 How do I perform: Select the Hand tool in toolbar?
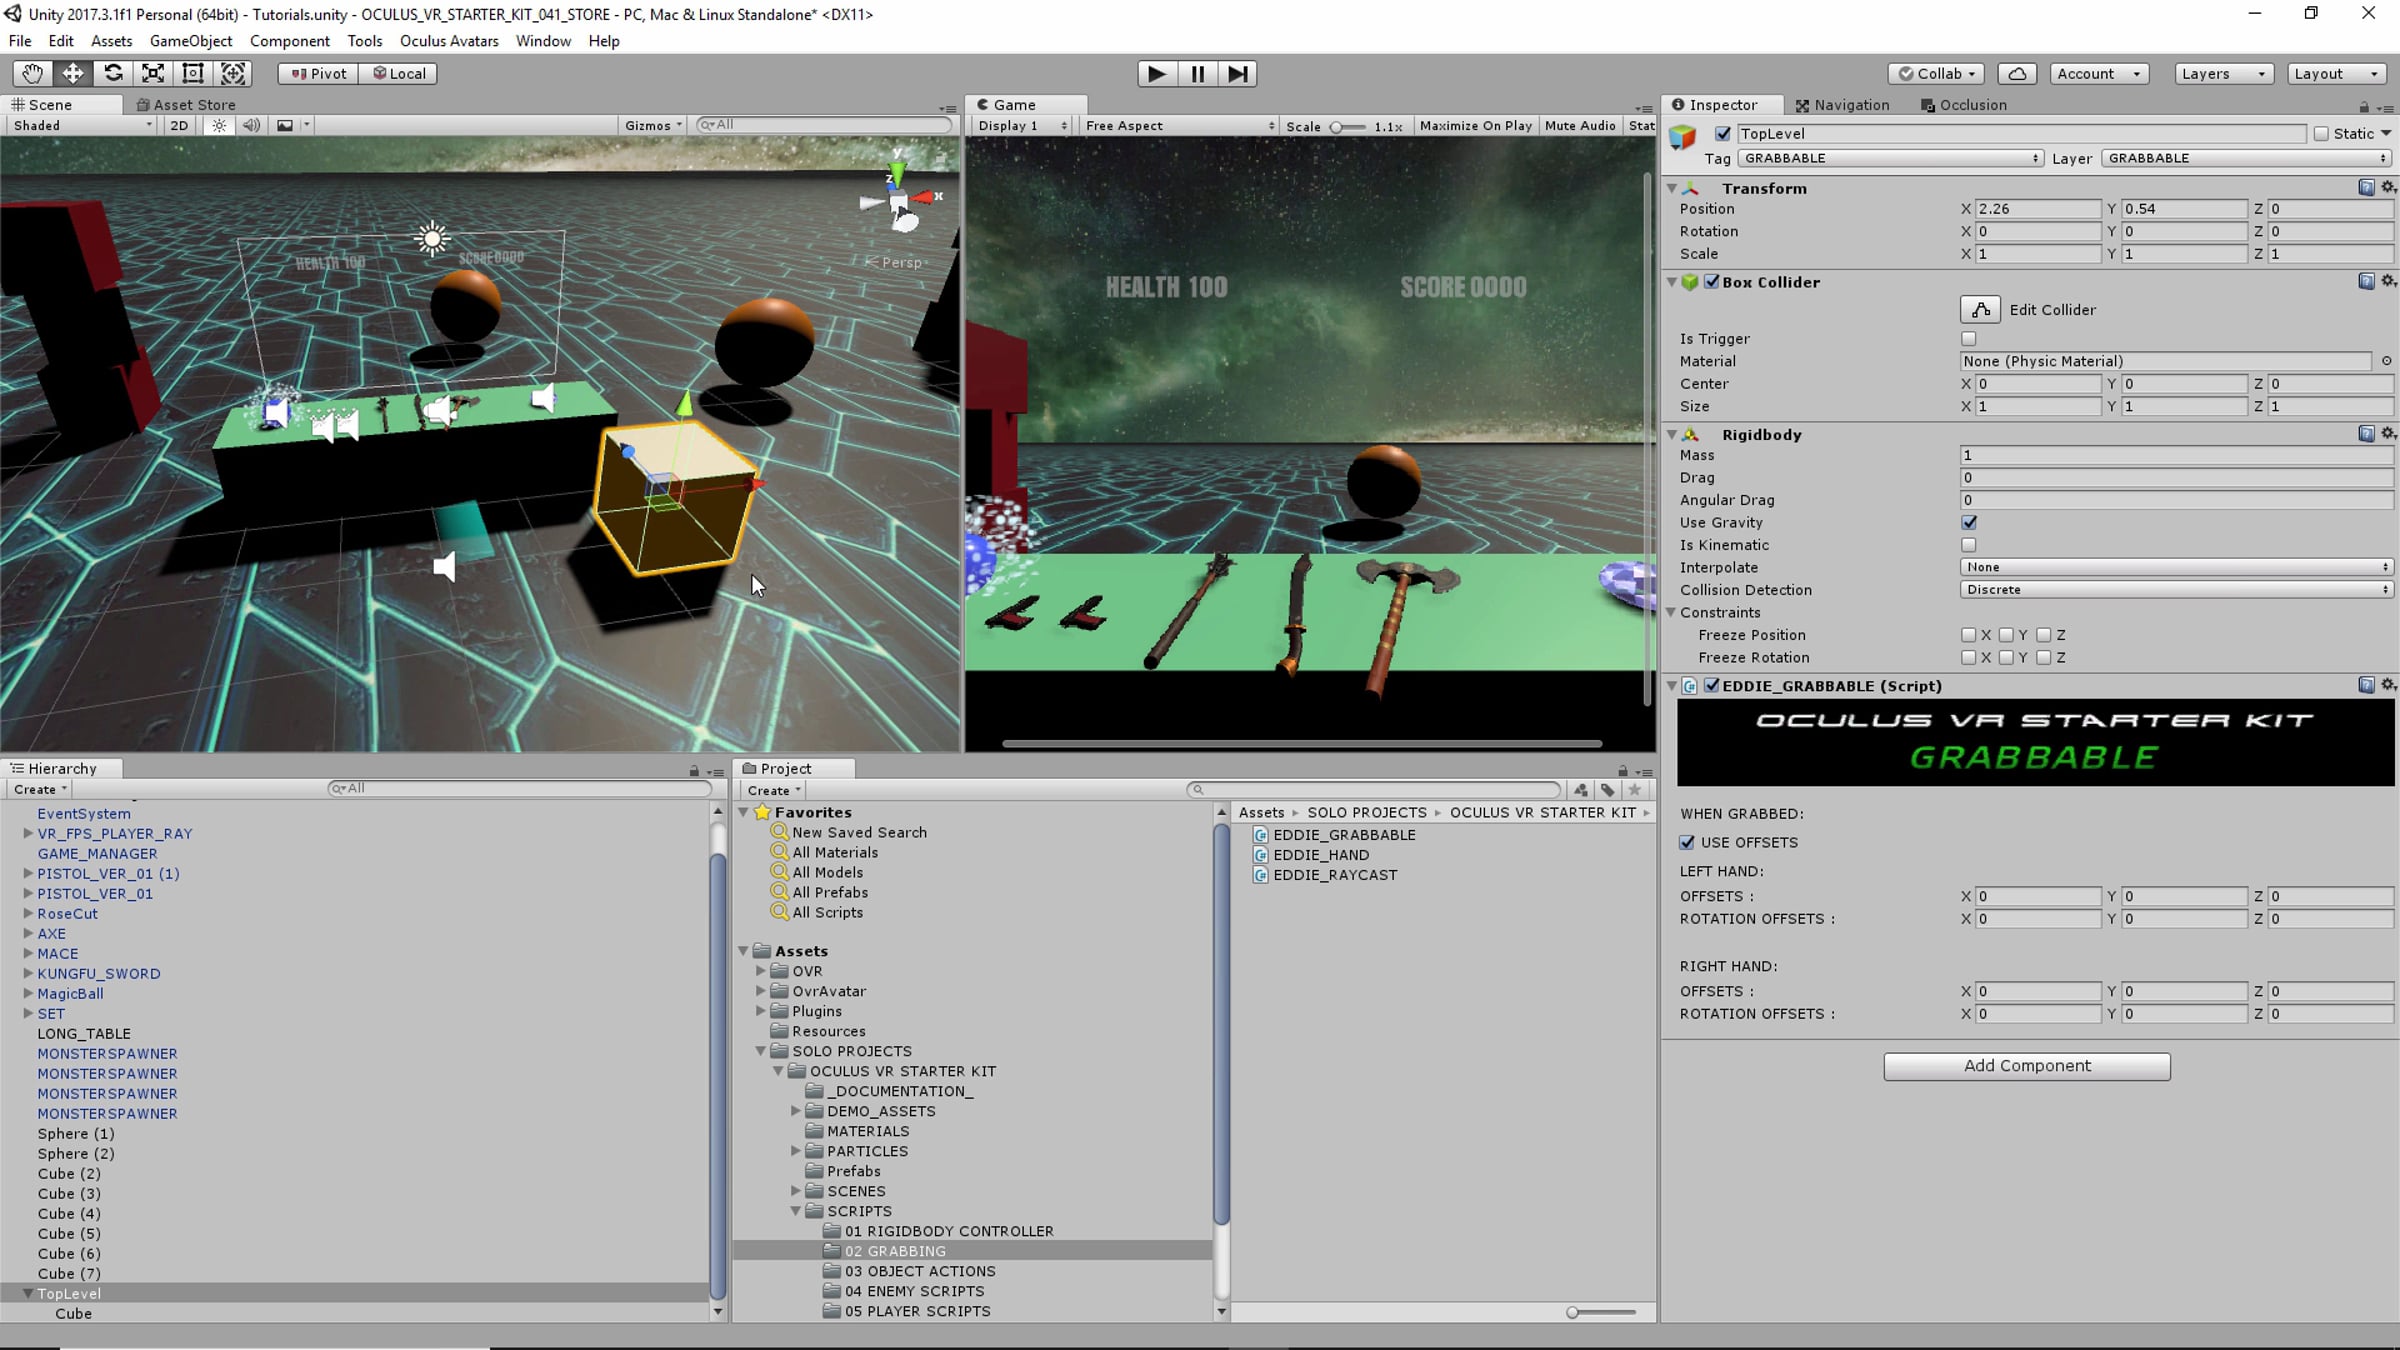coord(32,73)
